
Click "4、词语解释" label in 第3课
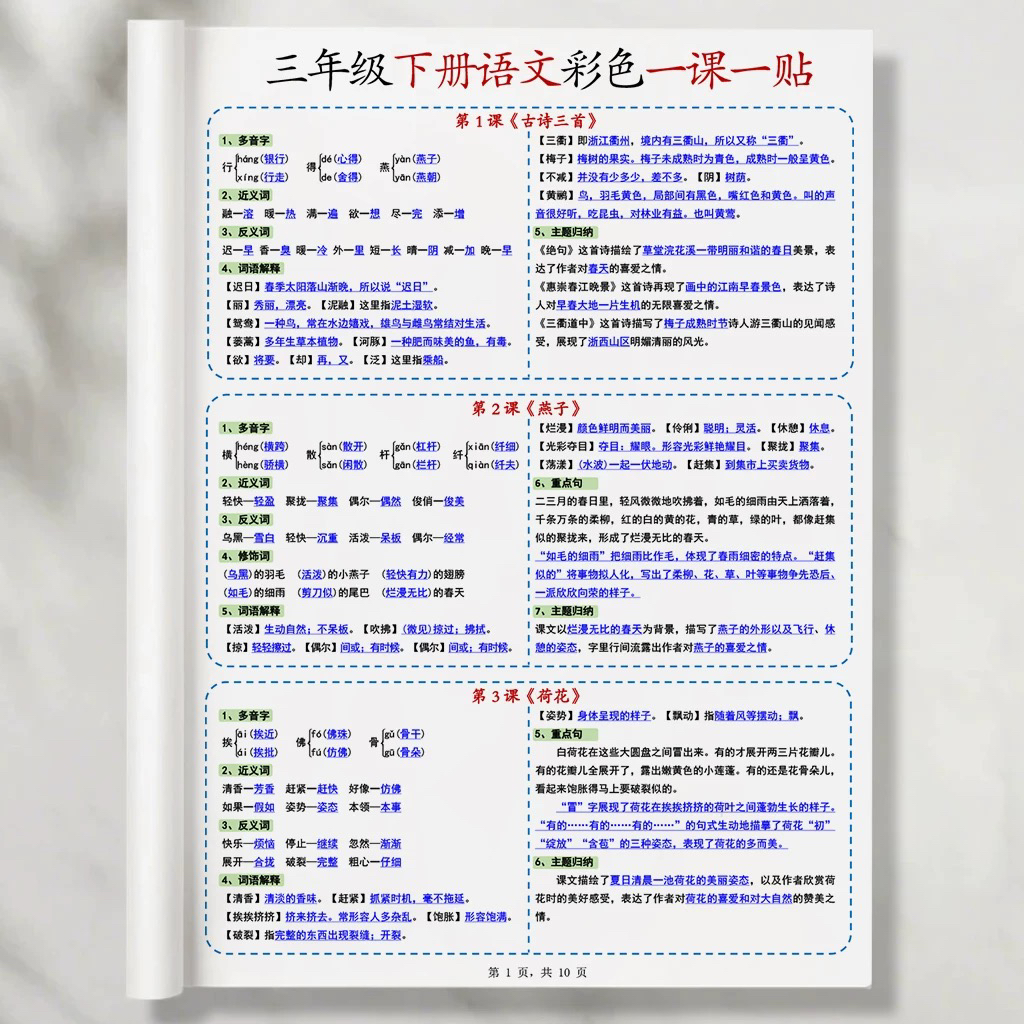click(x=251, y=880)
